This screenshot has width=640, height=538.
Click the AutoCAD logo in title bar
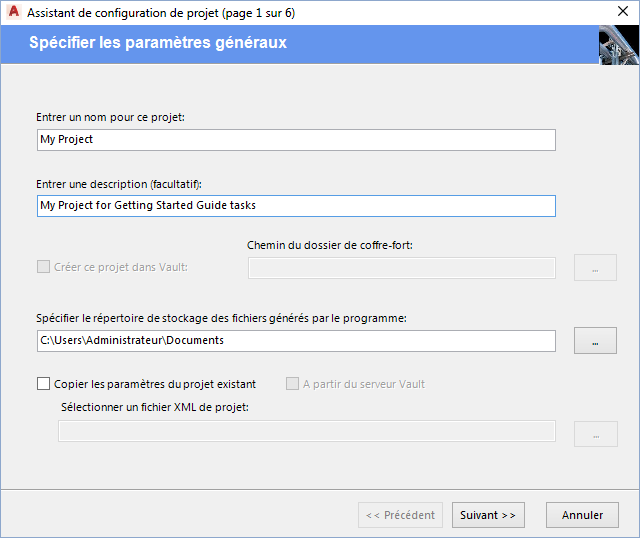[12, 13]
